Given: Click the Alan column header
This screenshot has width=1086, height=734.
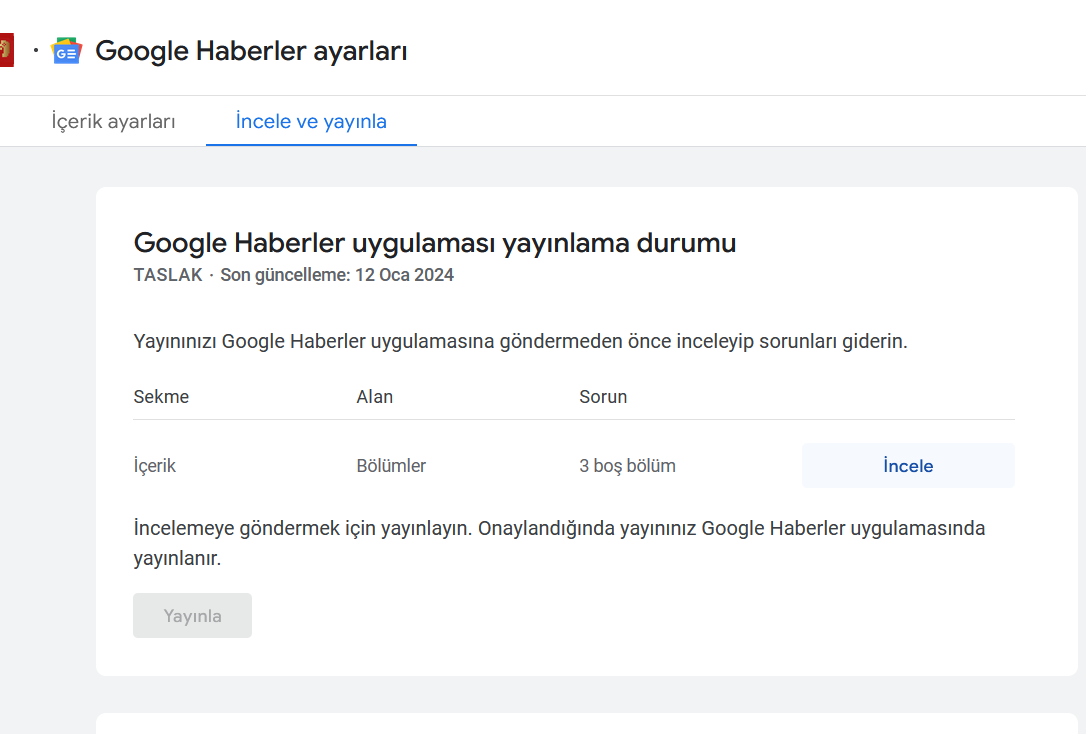Looking at the screenshot, I should pyautogui.click(x=374, y=397).
